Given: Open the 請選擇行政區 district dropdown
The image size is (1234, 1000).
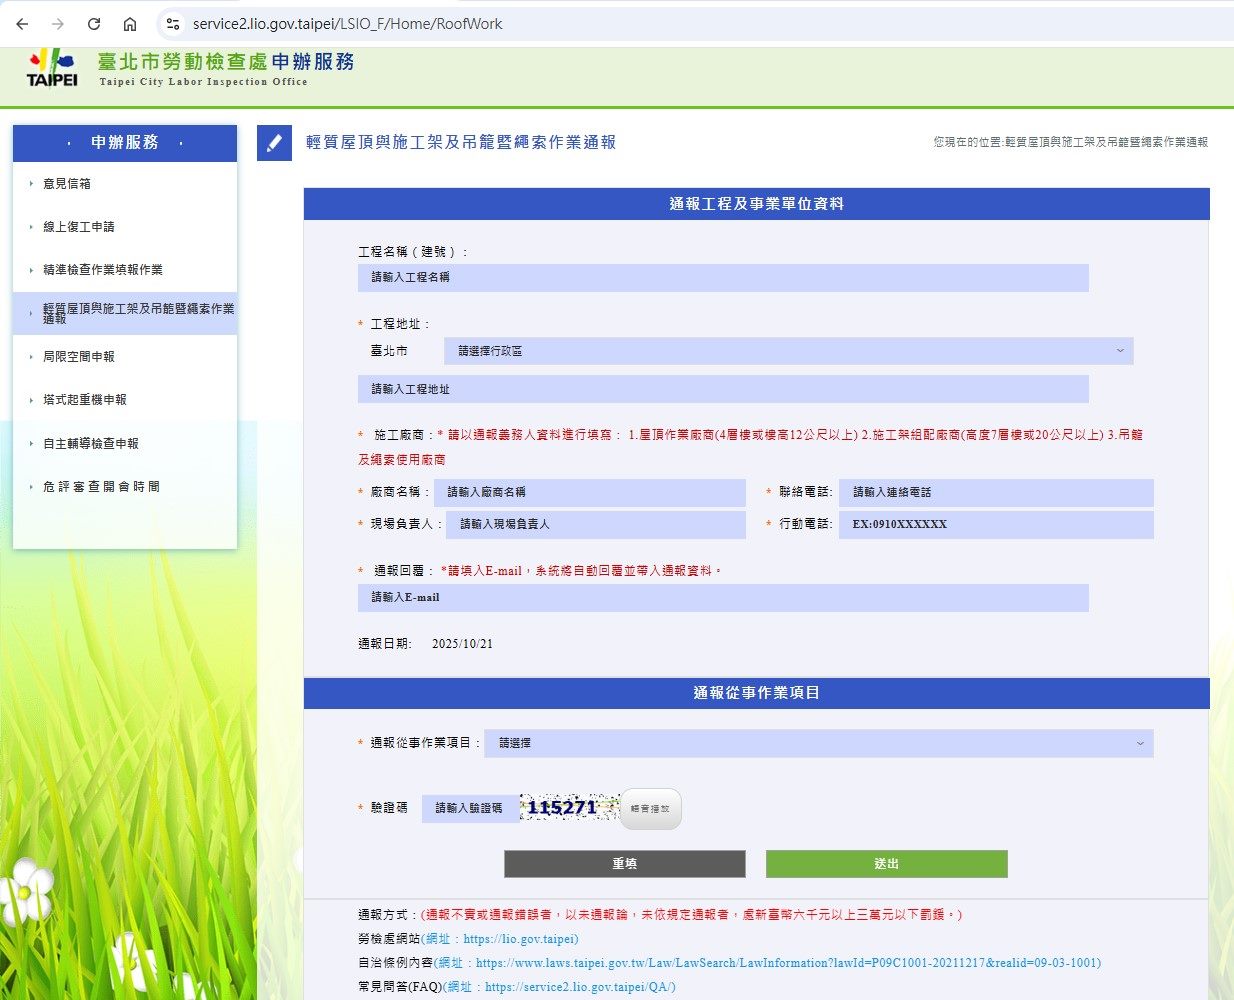Looking at the screenshot, I should [788, 351].
